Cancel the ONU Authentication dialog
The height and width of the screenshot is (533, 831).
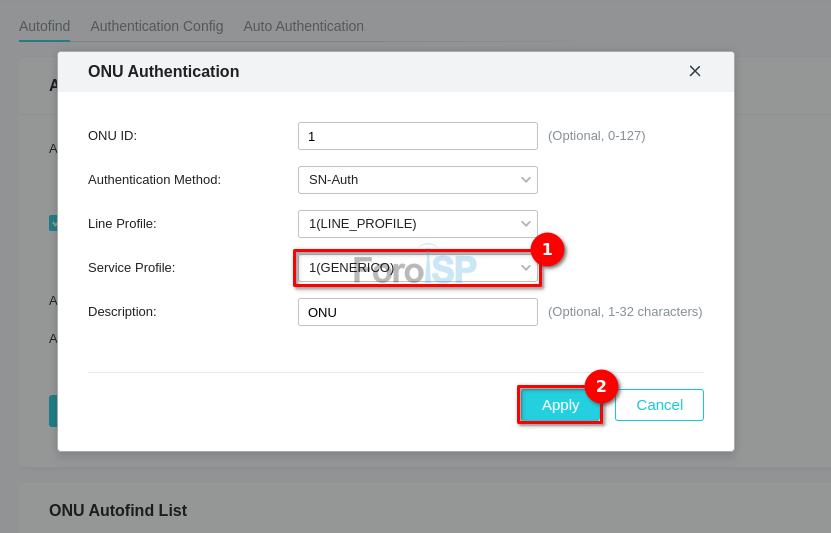coord(659,405)
